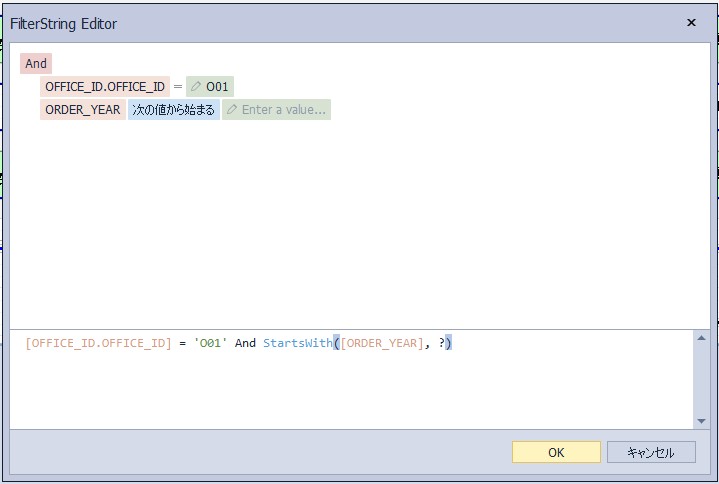
Task: Close the FilterString Editor dialog
Action: click(691, 22)
